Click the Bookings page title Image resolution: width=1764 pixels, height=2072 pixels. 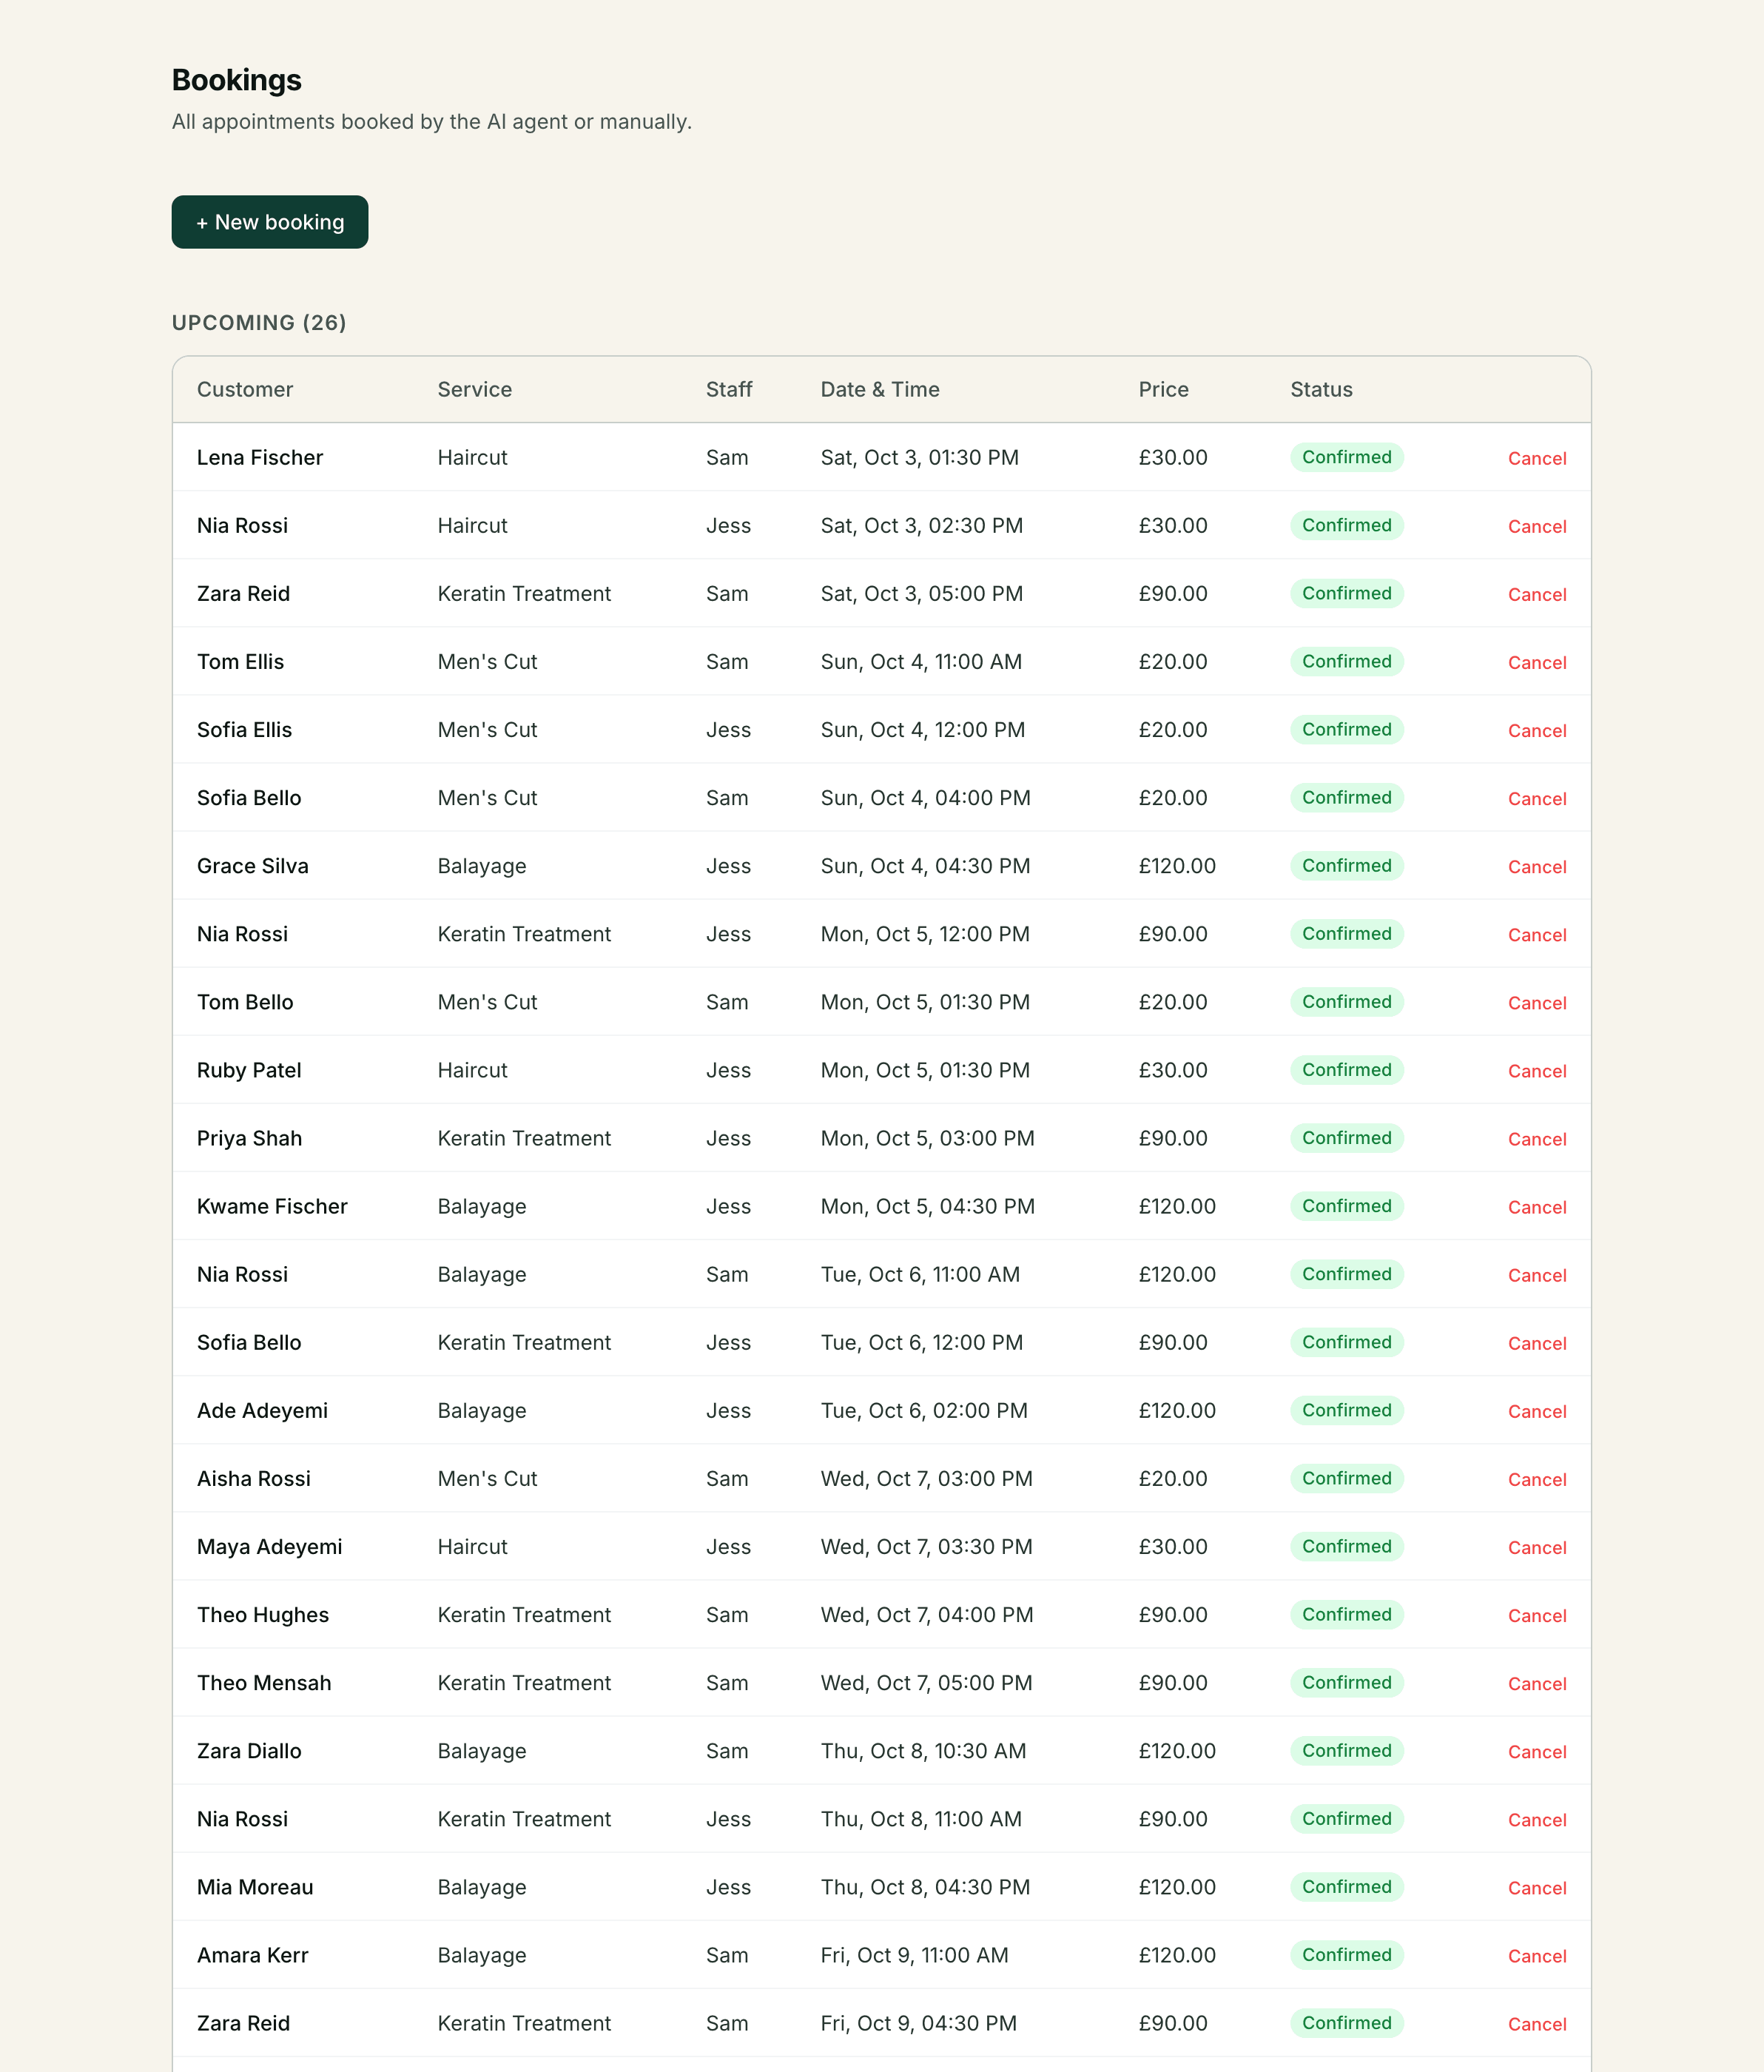pyautogui.click(x=236, y=80)
